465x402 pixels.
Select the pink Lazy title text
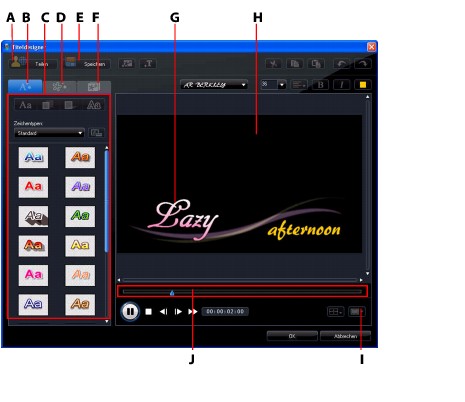183,219
